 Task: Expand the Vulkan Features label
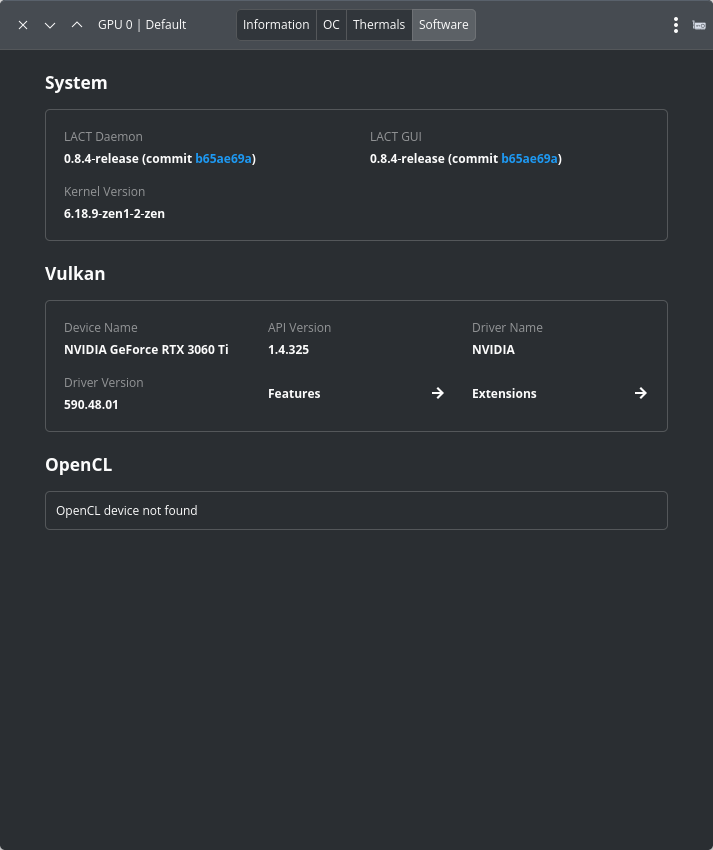pos(294,394)
